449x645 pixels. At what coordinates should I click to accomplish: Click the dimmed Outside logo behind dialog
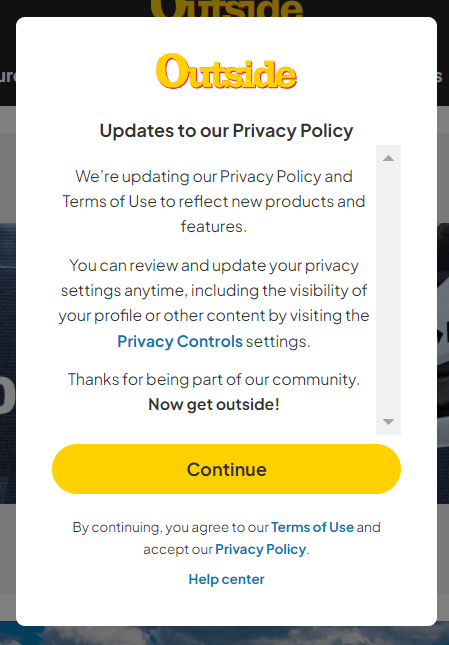pyautogui.click(x=226, y=8)
